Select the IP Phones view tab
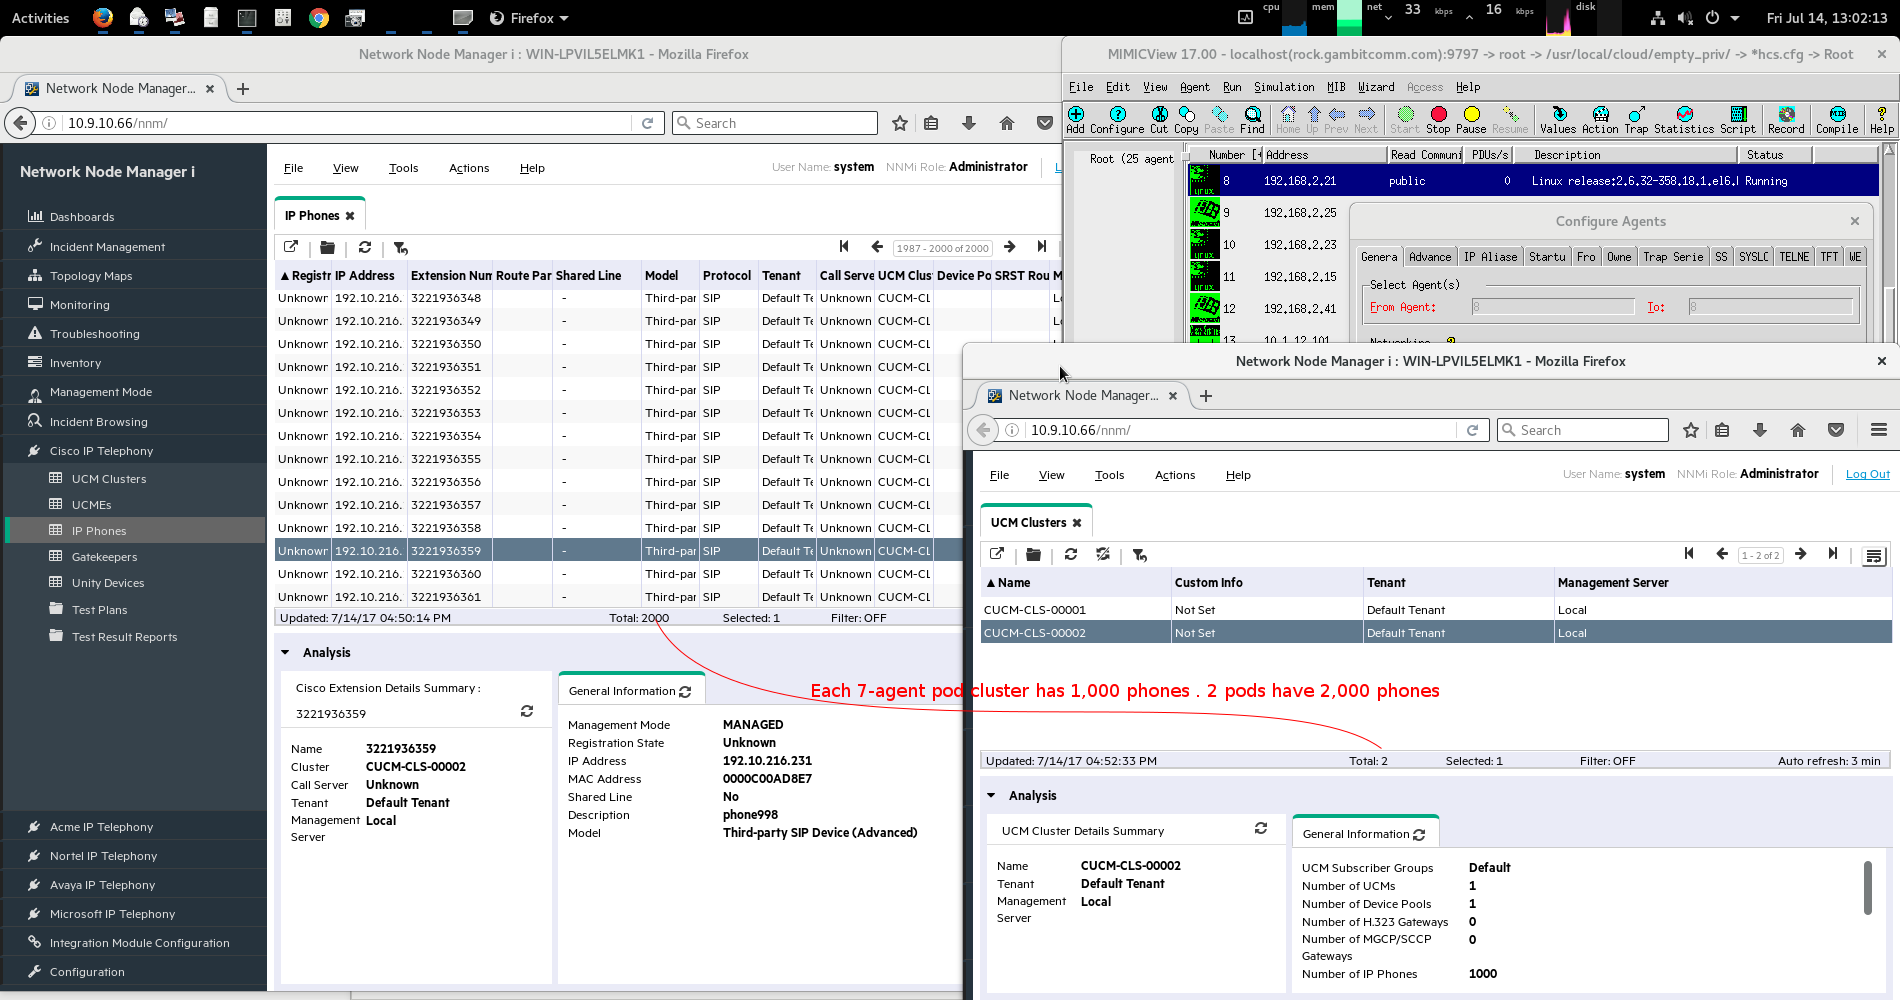1900x1000 pixels. [311, 216]
